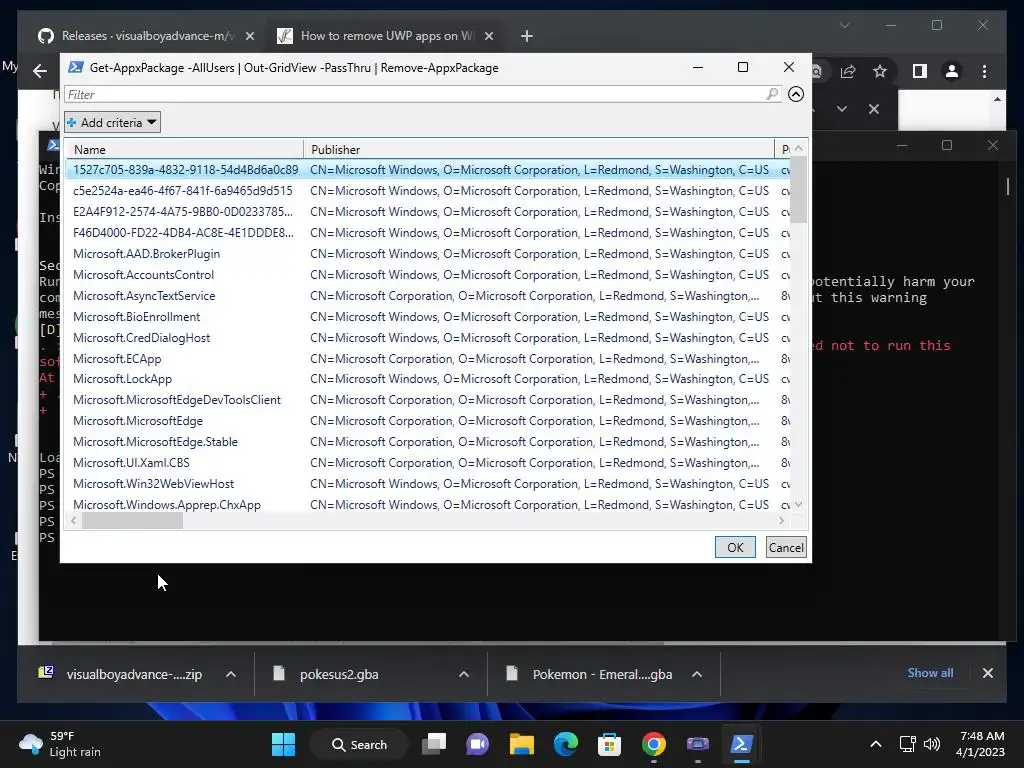
Task: Select row Microsoft.MicrosoftEdgeDevToolsClient
Action: pos(428,400)
